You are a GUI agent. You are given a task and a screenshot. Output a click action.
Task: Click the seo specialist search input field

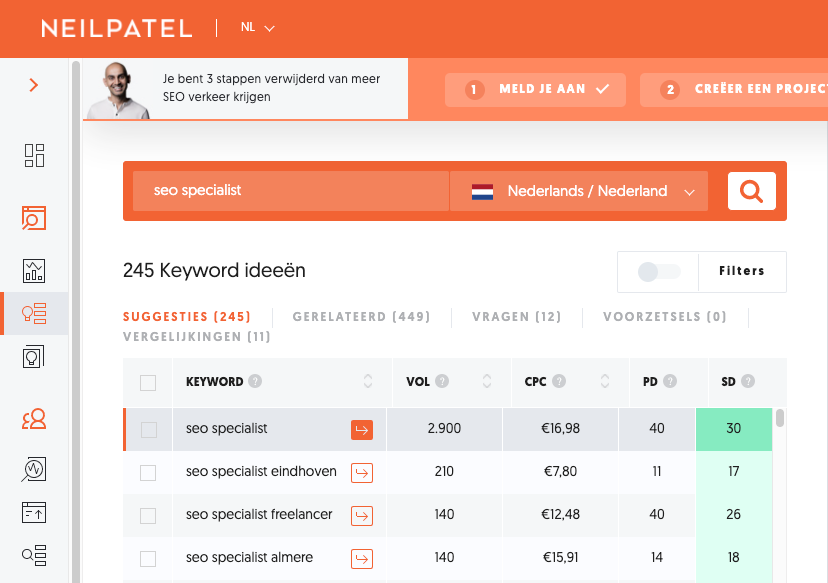pyautogui.click(x=290, y=190)
